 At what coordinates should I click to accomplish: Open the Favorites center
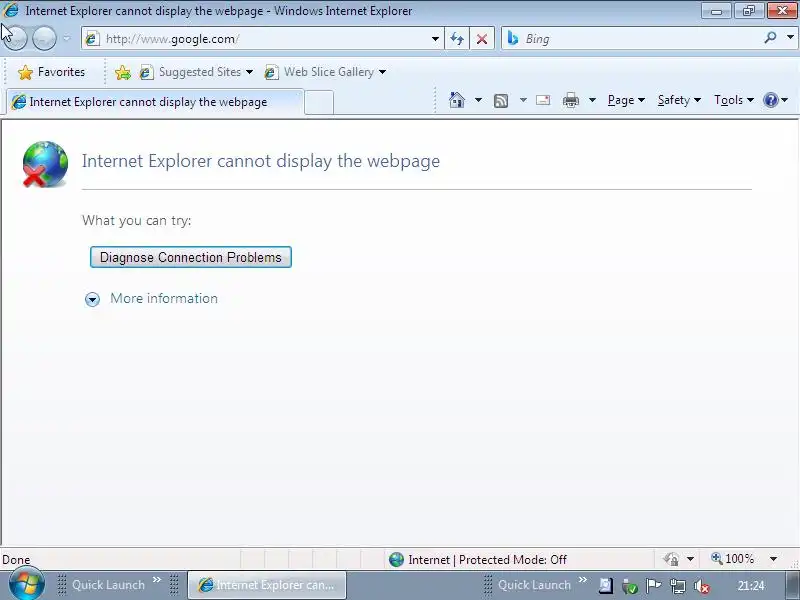(51, 72)
